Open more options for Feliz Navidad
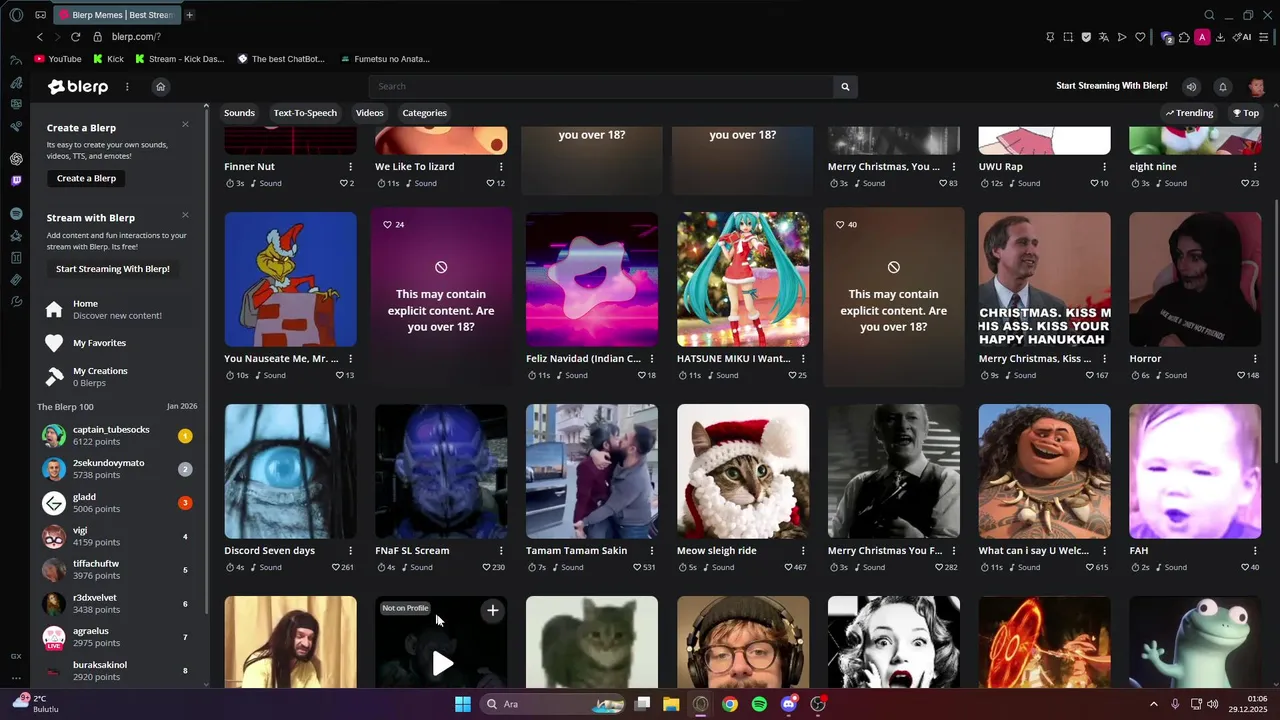Screen dimensions: 1280x720 (x=652, y=359)
